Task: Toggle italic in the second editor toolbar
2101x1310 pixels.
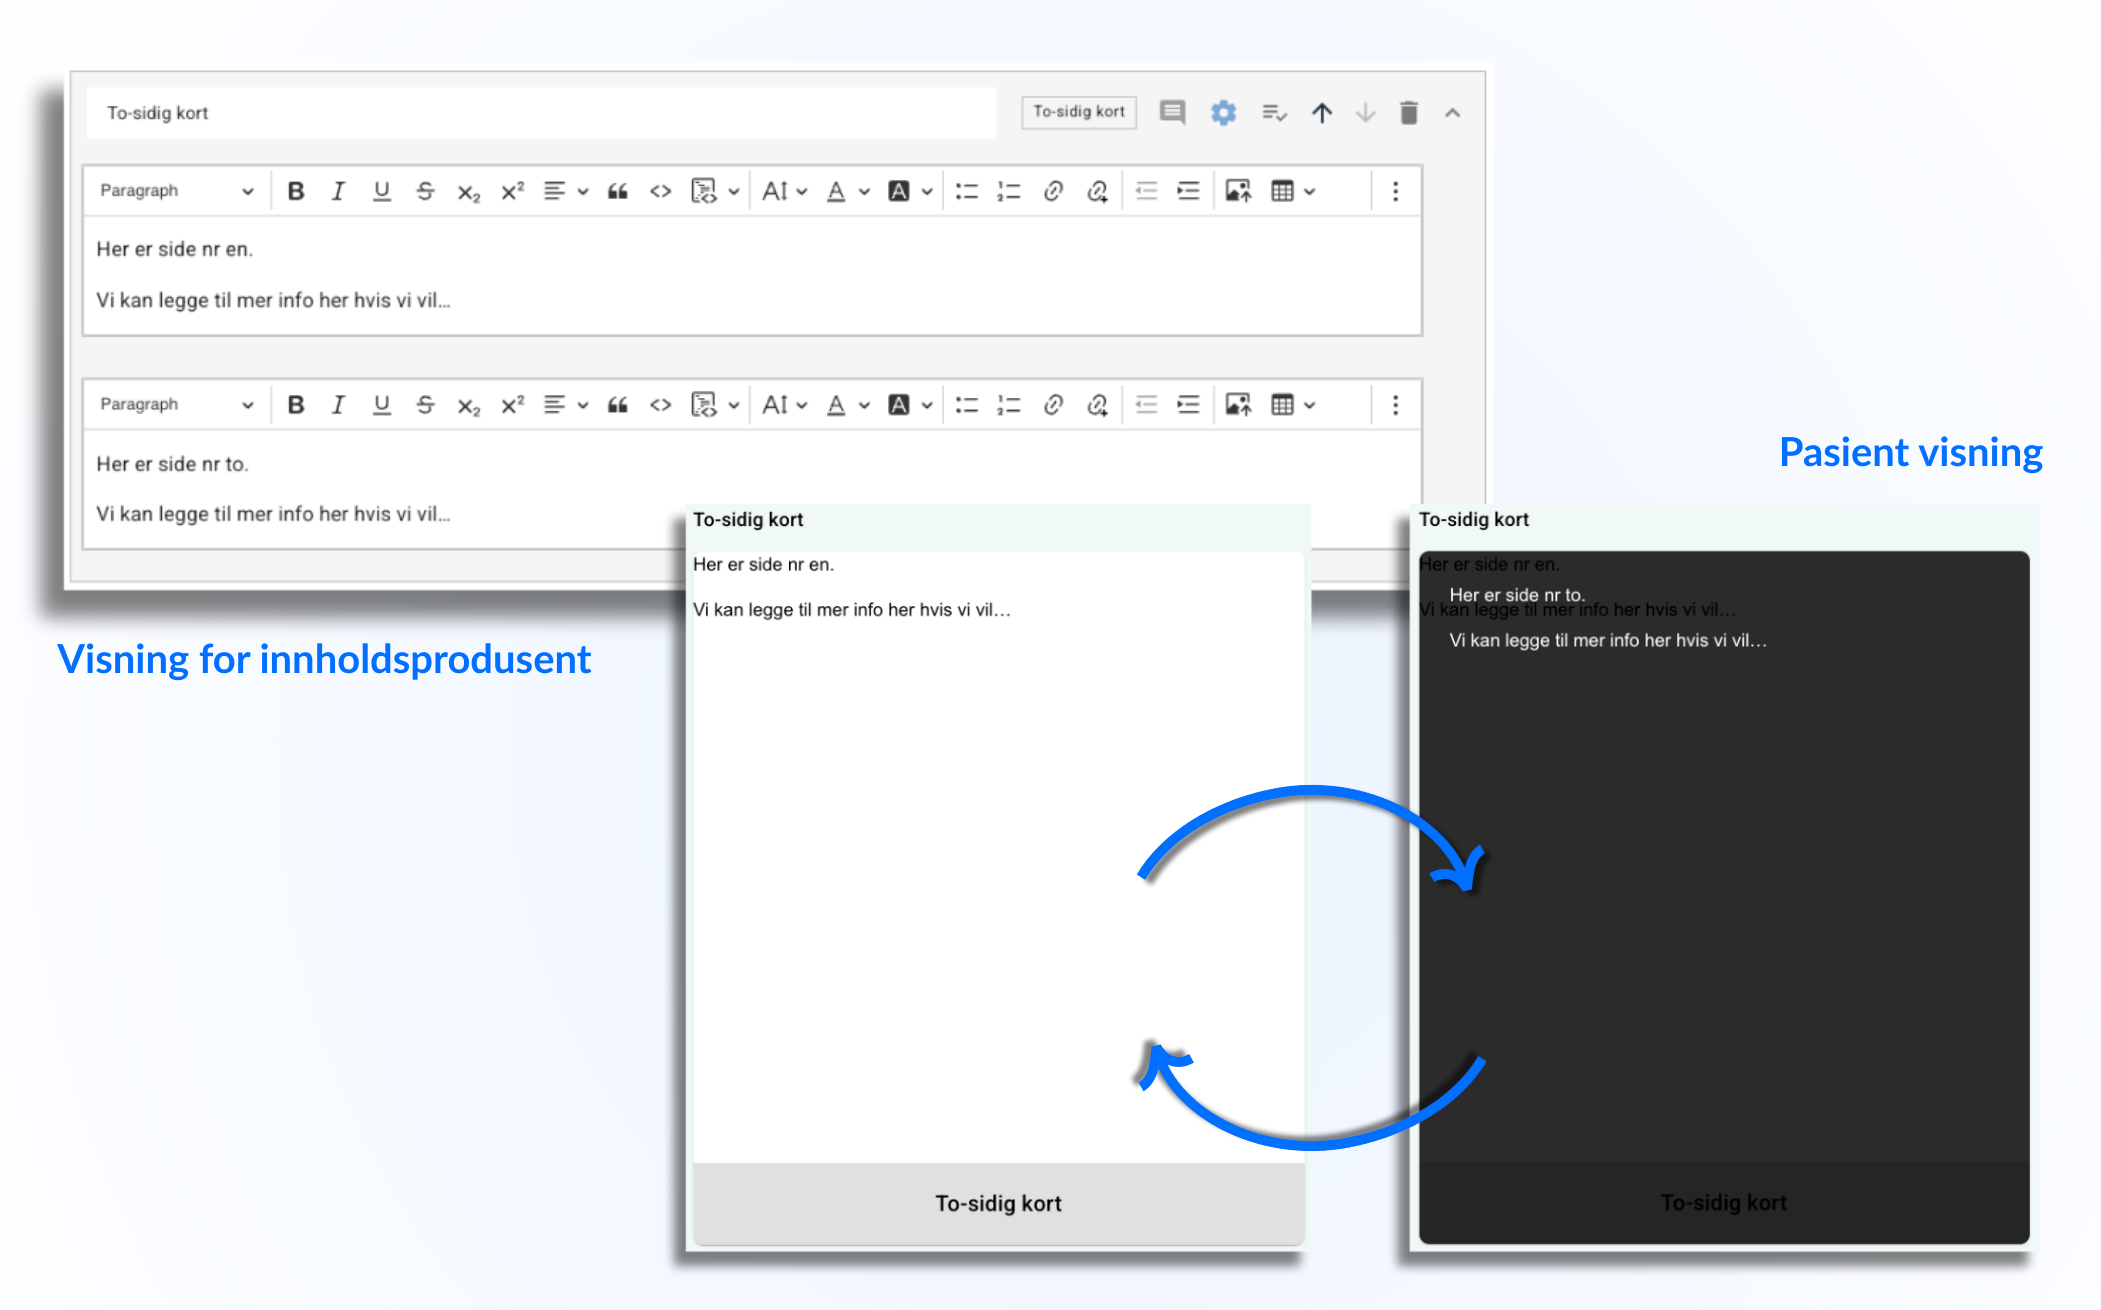Action: [338, 405]
